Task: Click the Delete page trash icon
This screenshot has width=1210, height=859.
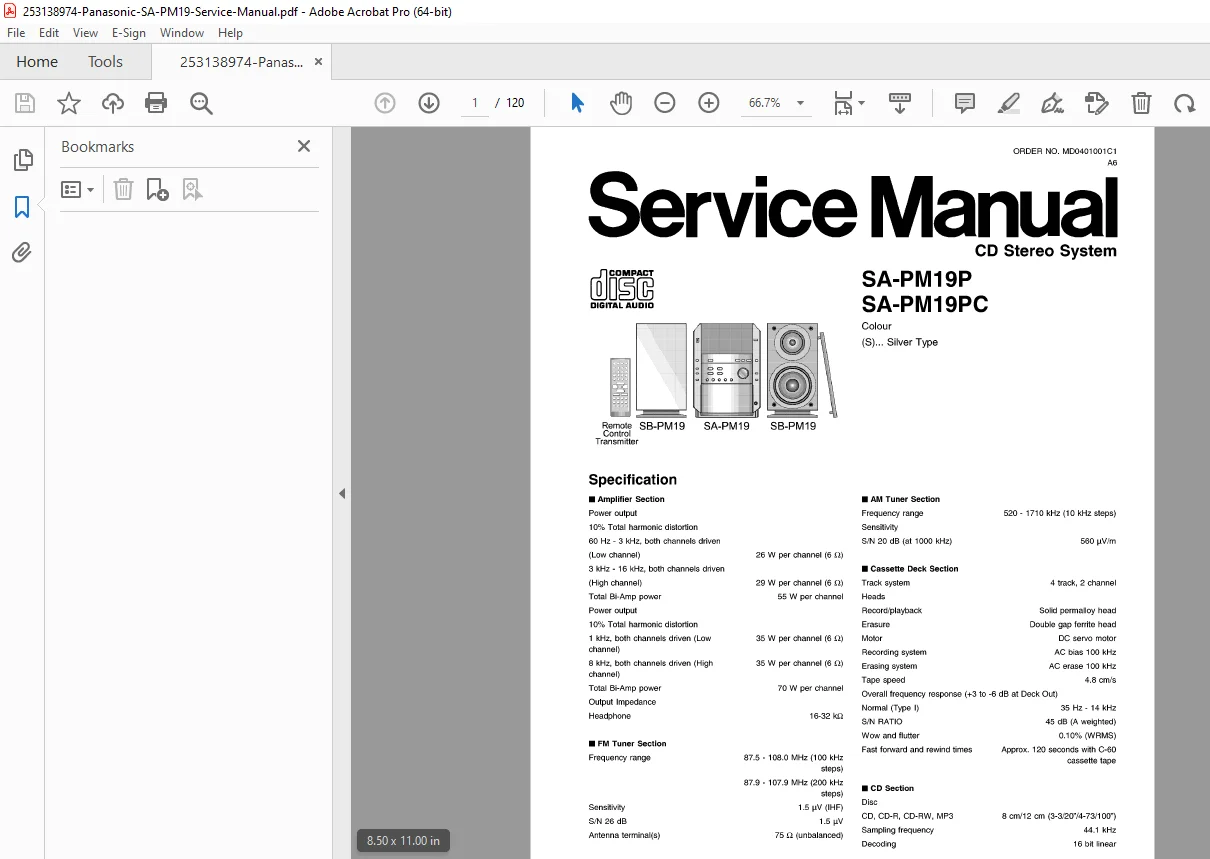Action: pos(1141,103)
